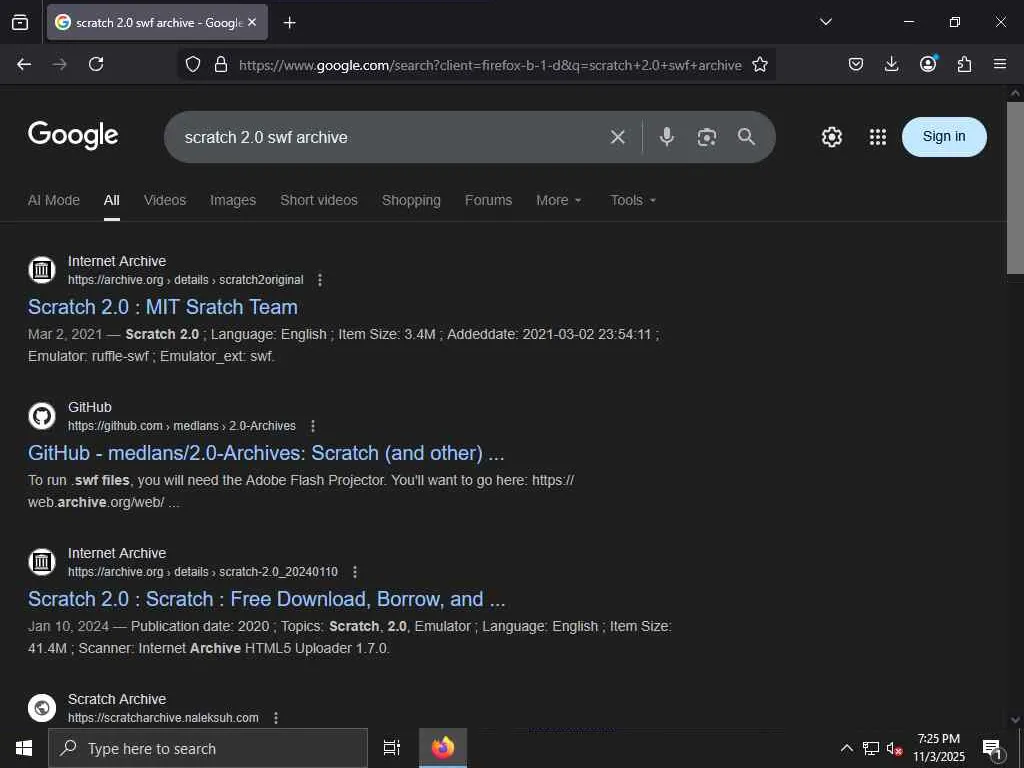
Task: Switch to Forums results tab
Action: pos(488,200)
